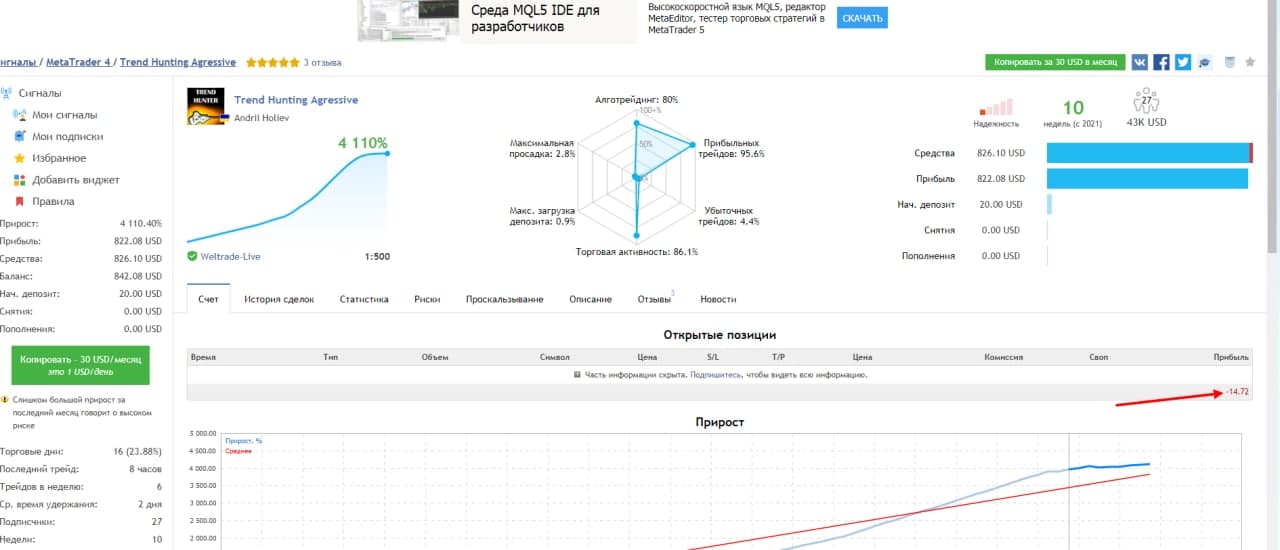Open 3 отзыва reviews link
Viewport: 1280px width, 550px height.
322,62
